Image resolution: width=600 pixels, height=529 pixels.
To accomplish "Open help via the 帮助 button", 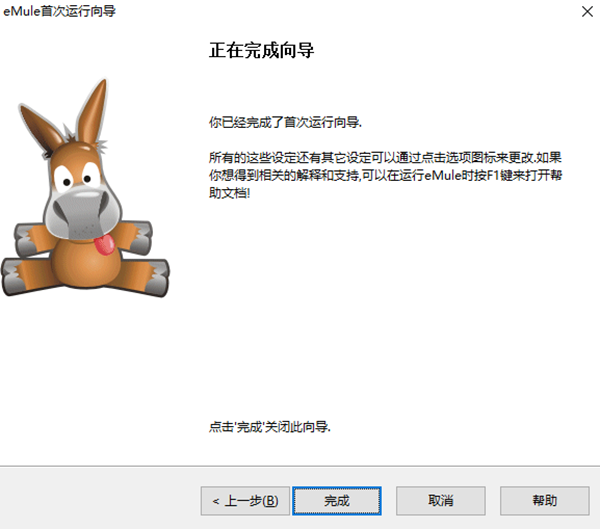I will [x=545, y=501].
